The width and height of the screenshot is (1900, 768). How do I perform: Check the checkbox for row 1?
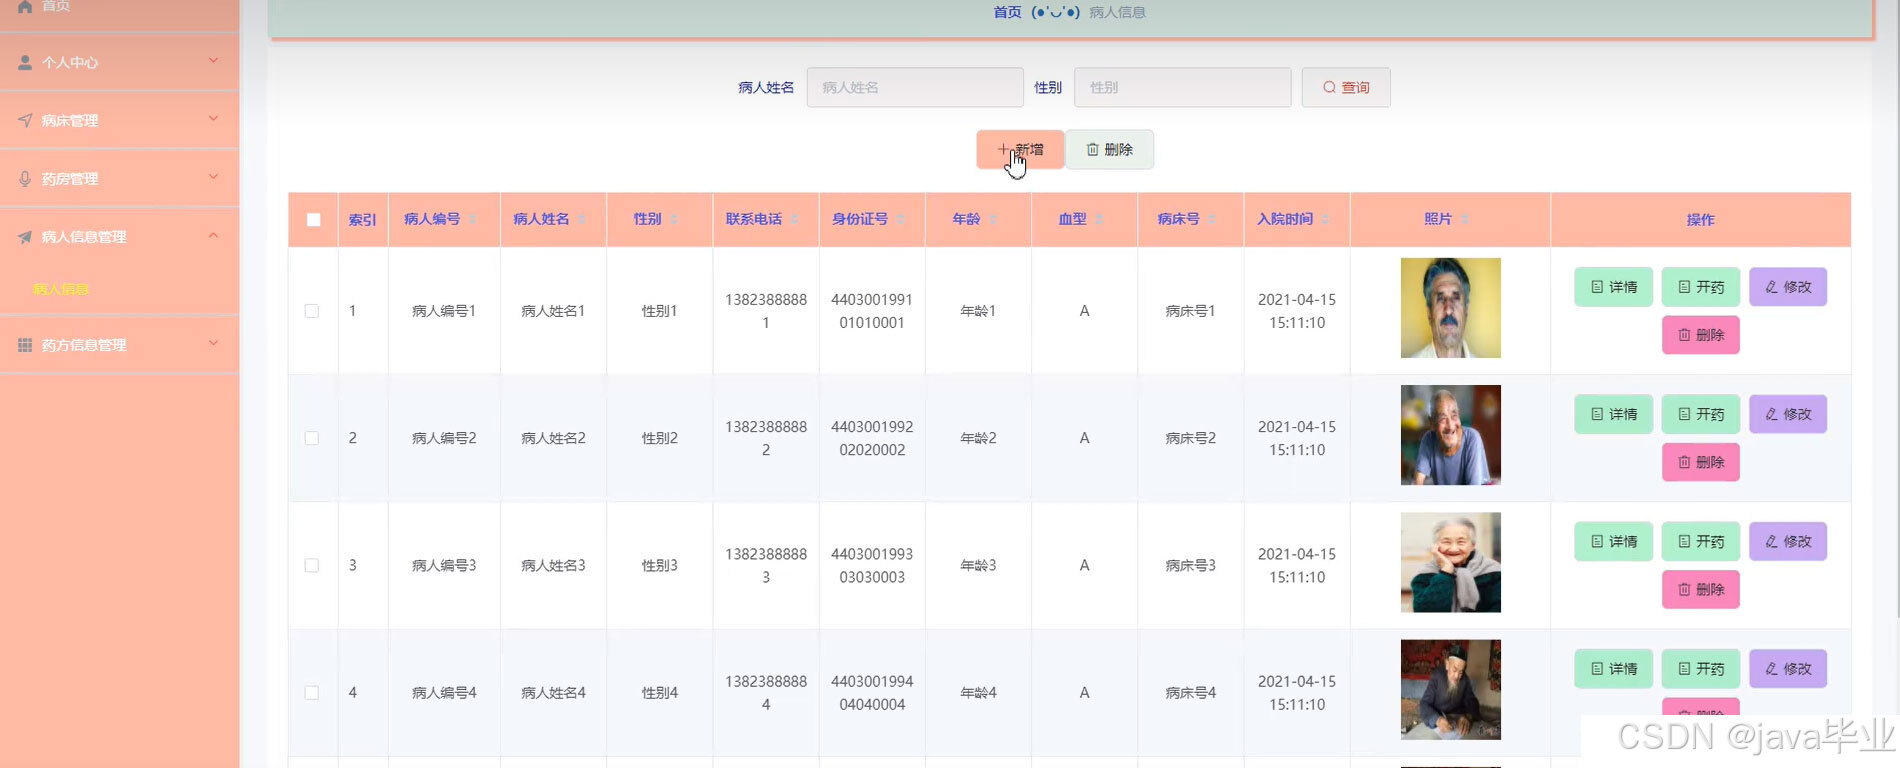click(x=312, y=311)
